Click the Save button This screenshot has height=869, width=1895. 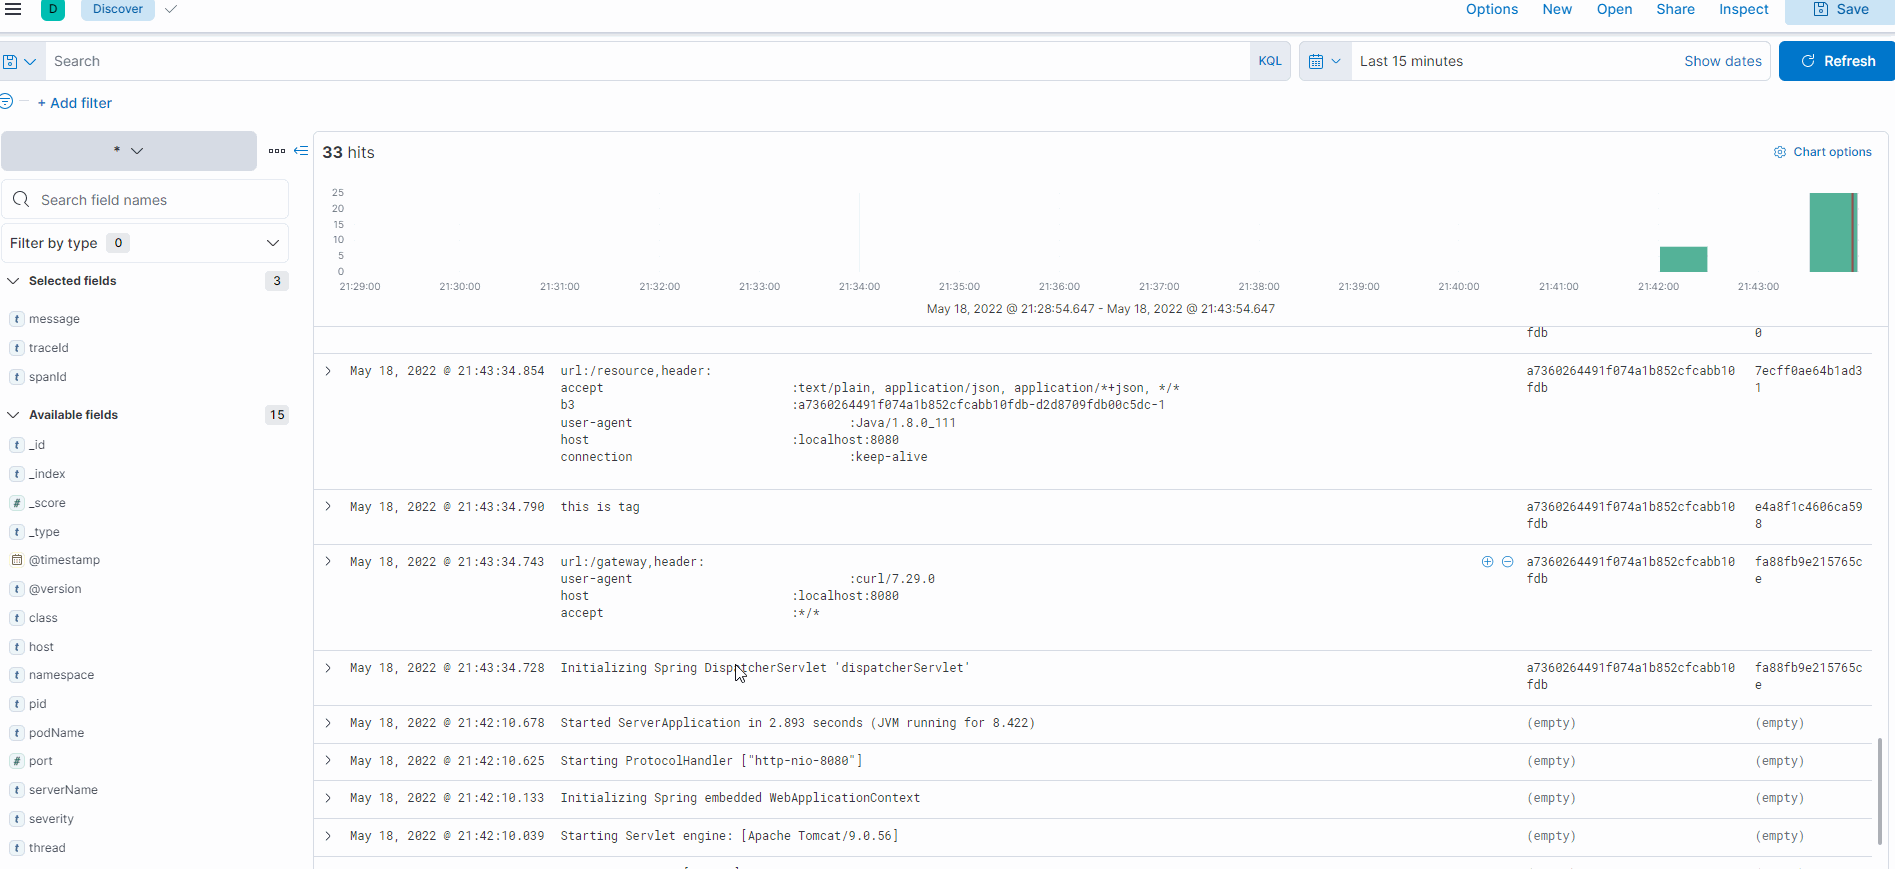(1840, 9)
